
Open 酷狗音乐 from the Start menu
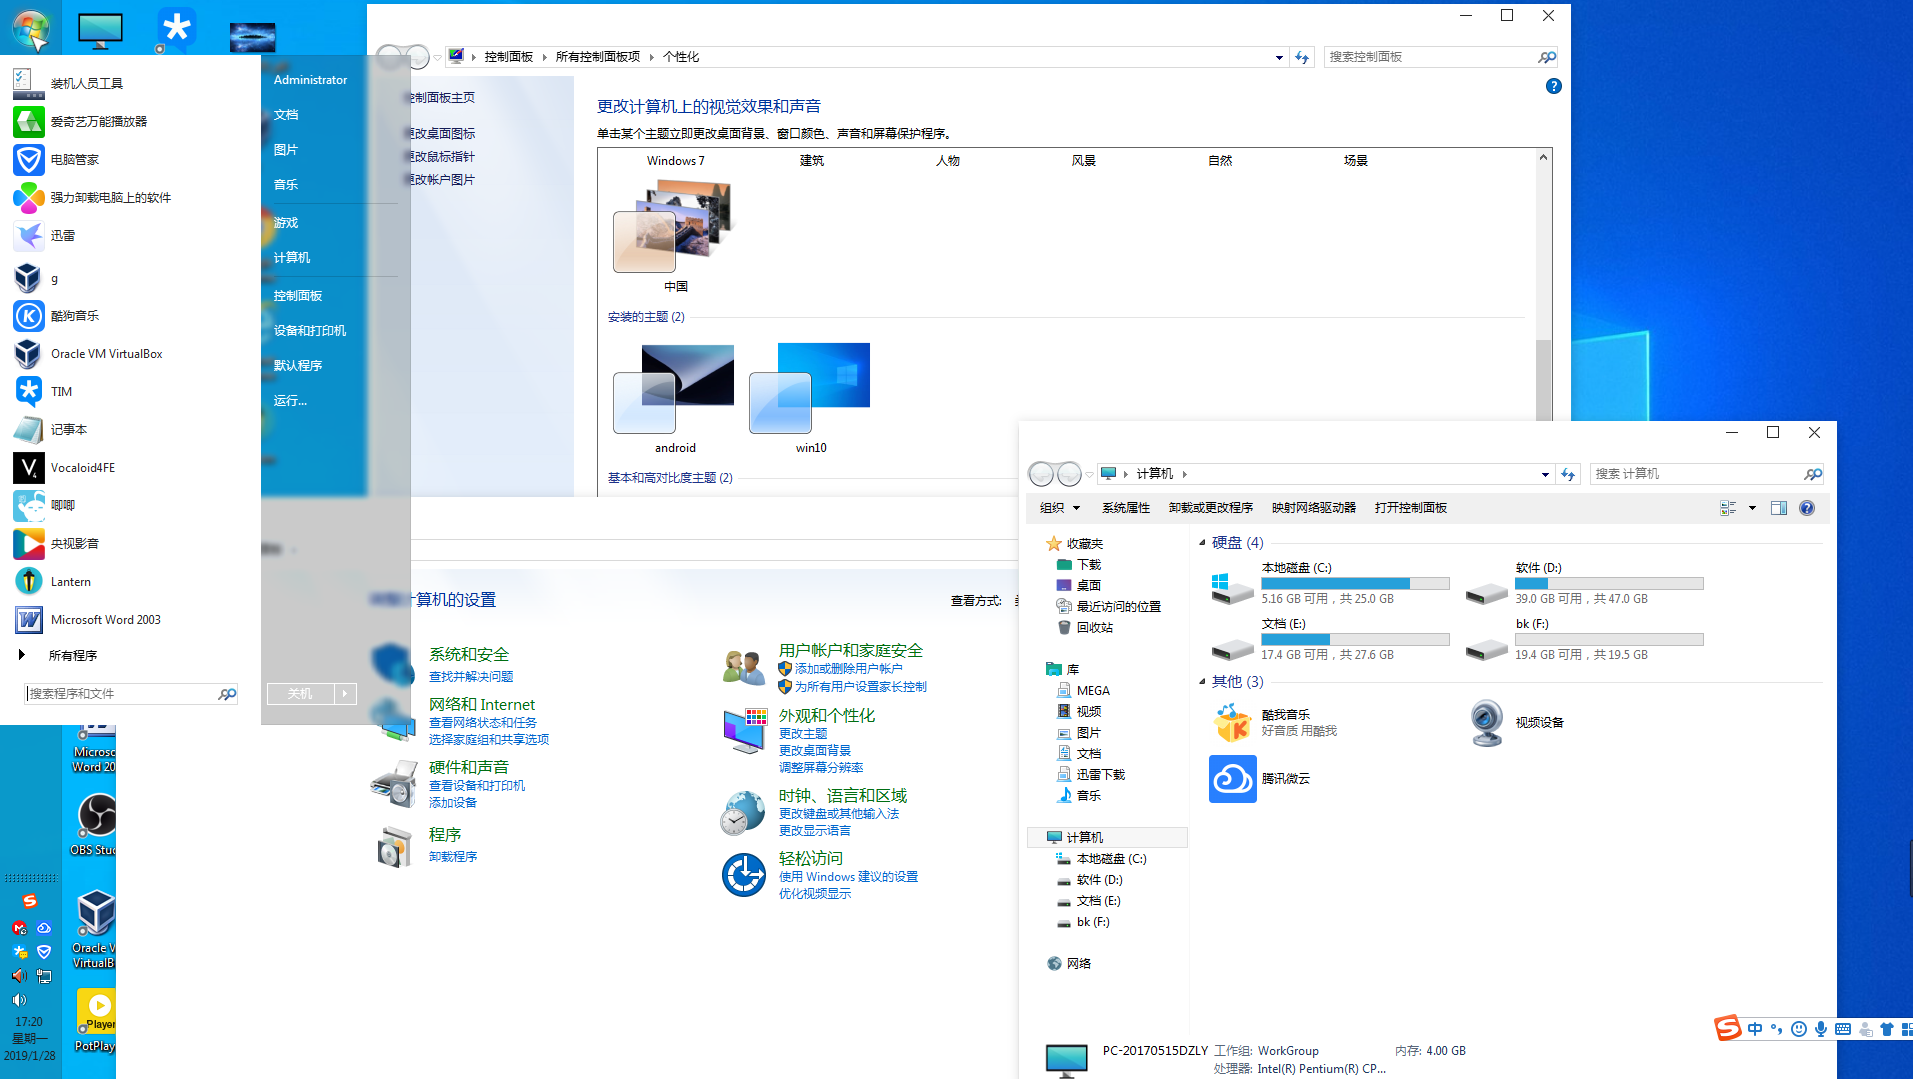(x=75, y=315)
